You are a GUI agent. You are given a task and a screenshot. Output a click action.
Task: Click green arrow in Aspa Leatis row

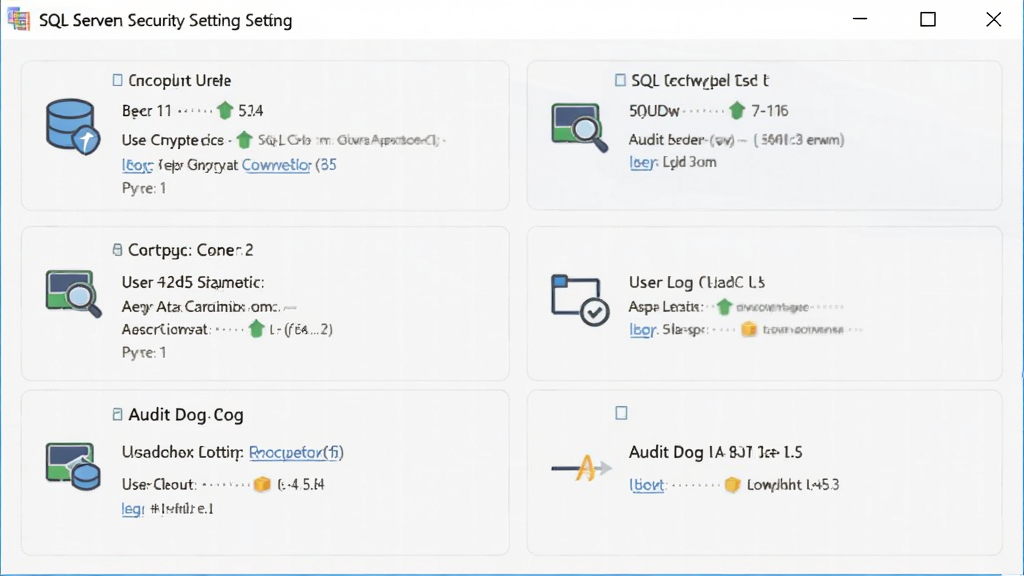pos(724,306)
